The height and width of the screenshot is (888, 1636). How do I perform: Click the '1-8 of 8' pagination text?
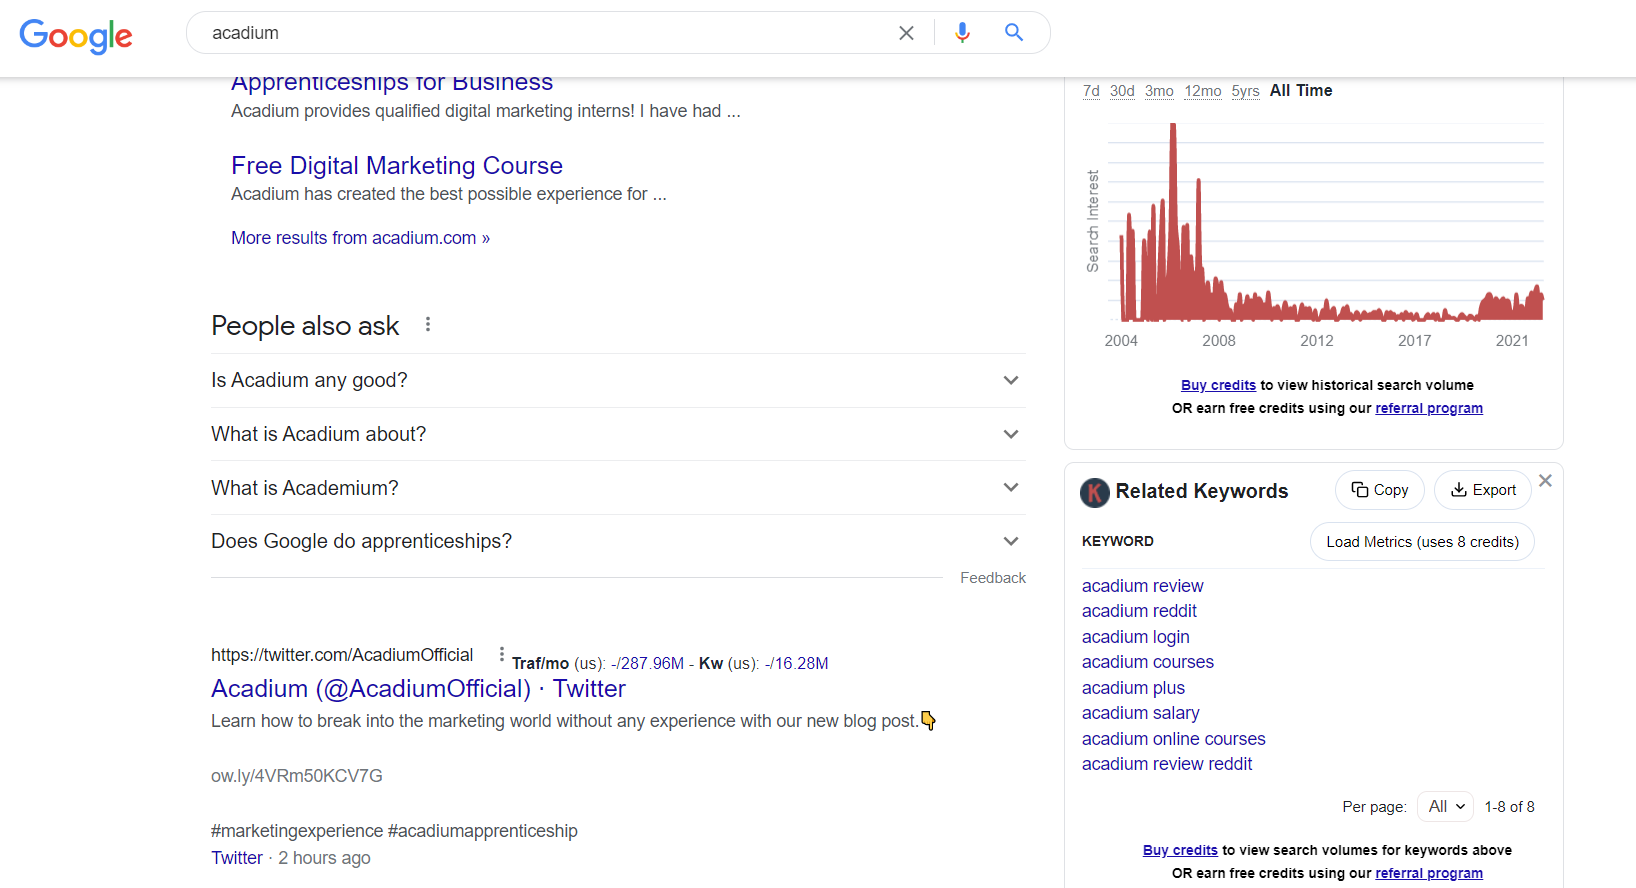pos(1509,807)
